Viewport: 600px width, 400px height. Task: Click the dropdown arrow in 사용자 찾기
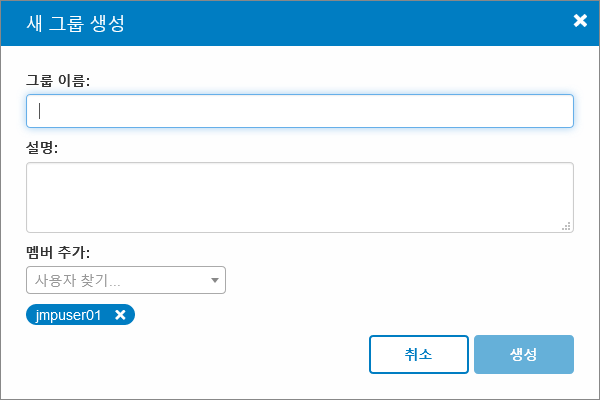[214, 280]
